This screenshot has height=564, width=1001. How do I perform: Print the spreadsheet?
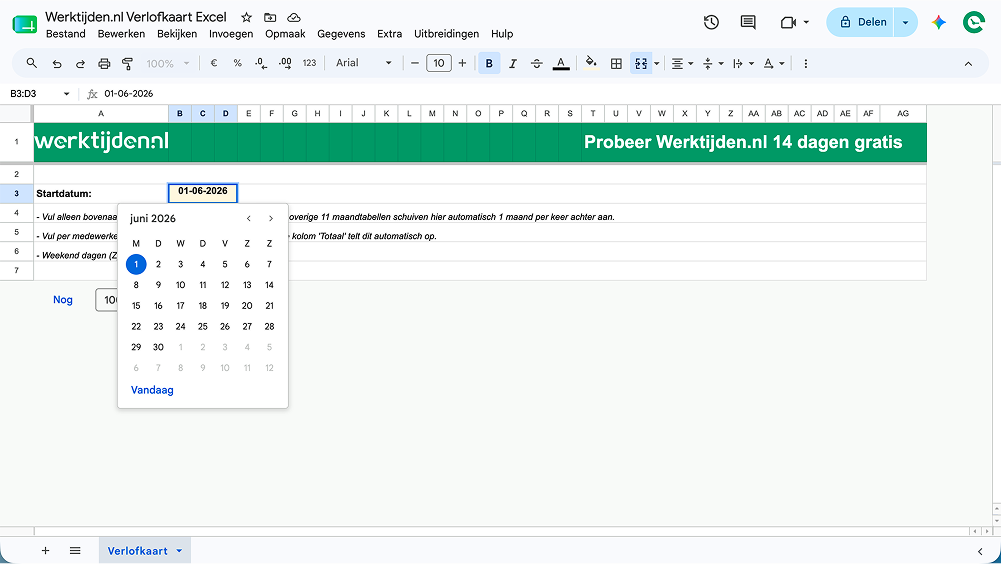point(104,63)
